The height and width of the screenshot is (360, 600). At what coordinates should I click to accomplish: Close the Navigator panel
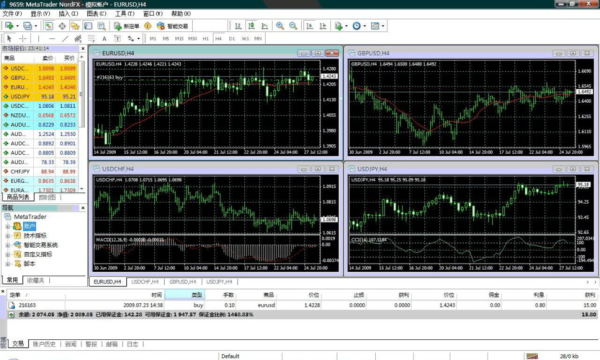(x=83, y=208)
